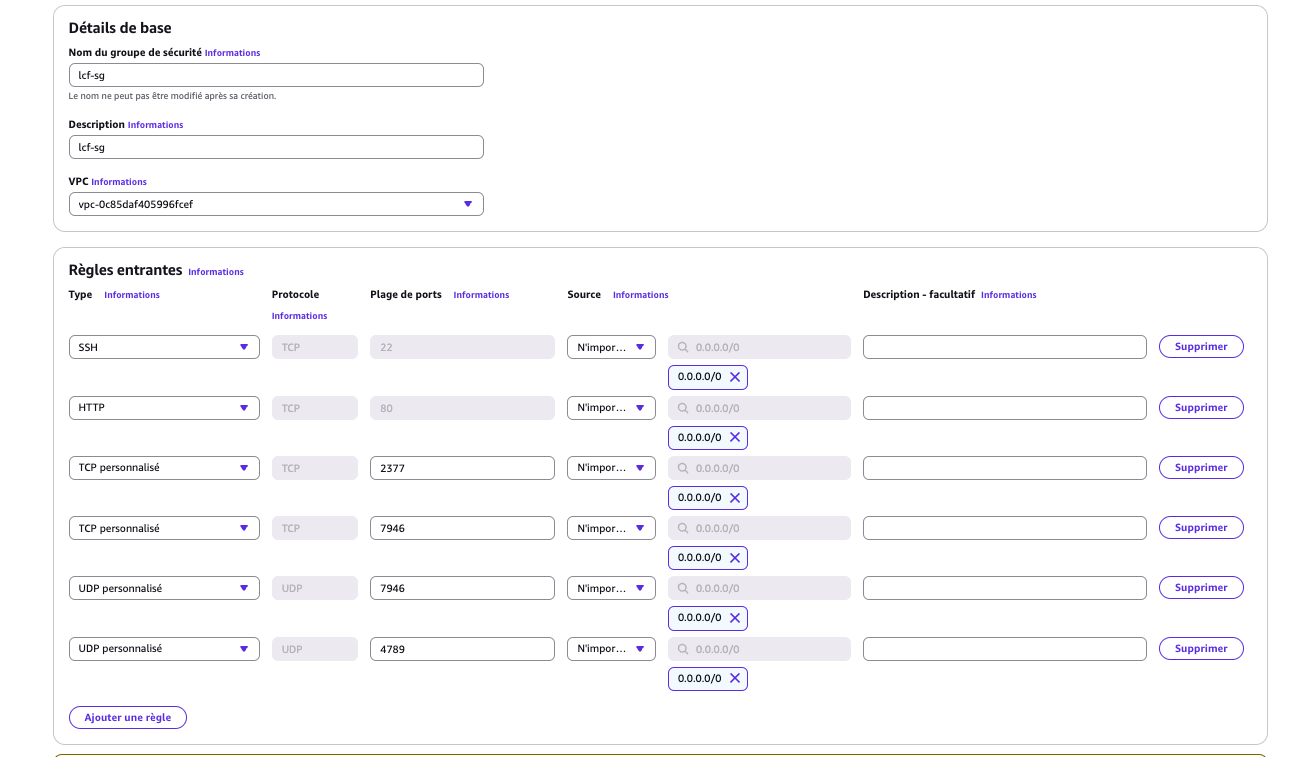1297x757 pixels.
Task: Remove 0.0.0.0/0 chip from HTTP rule
Action: coord(735,438)
